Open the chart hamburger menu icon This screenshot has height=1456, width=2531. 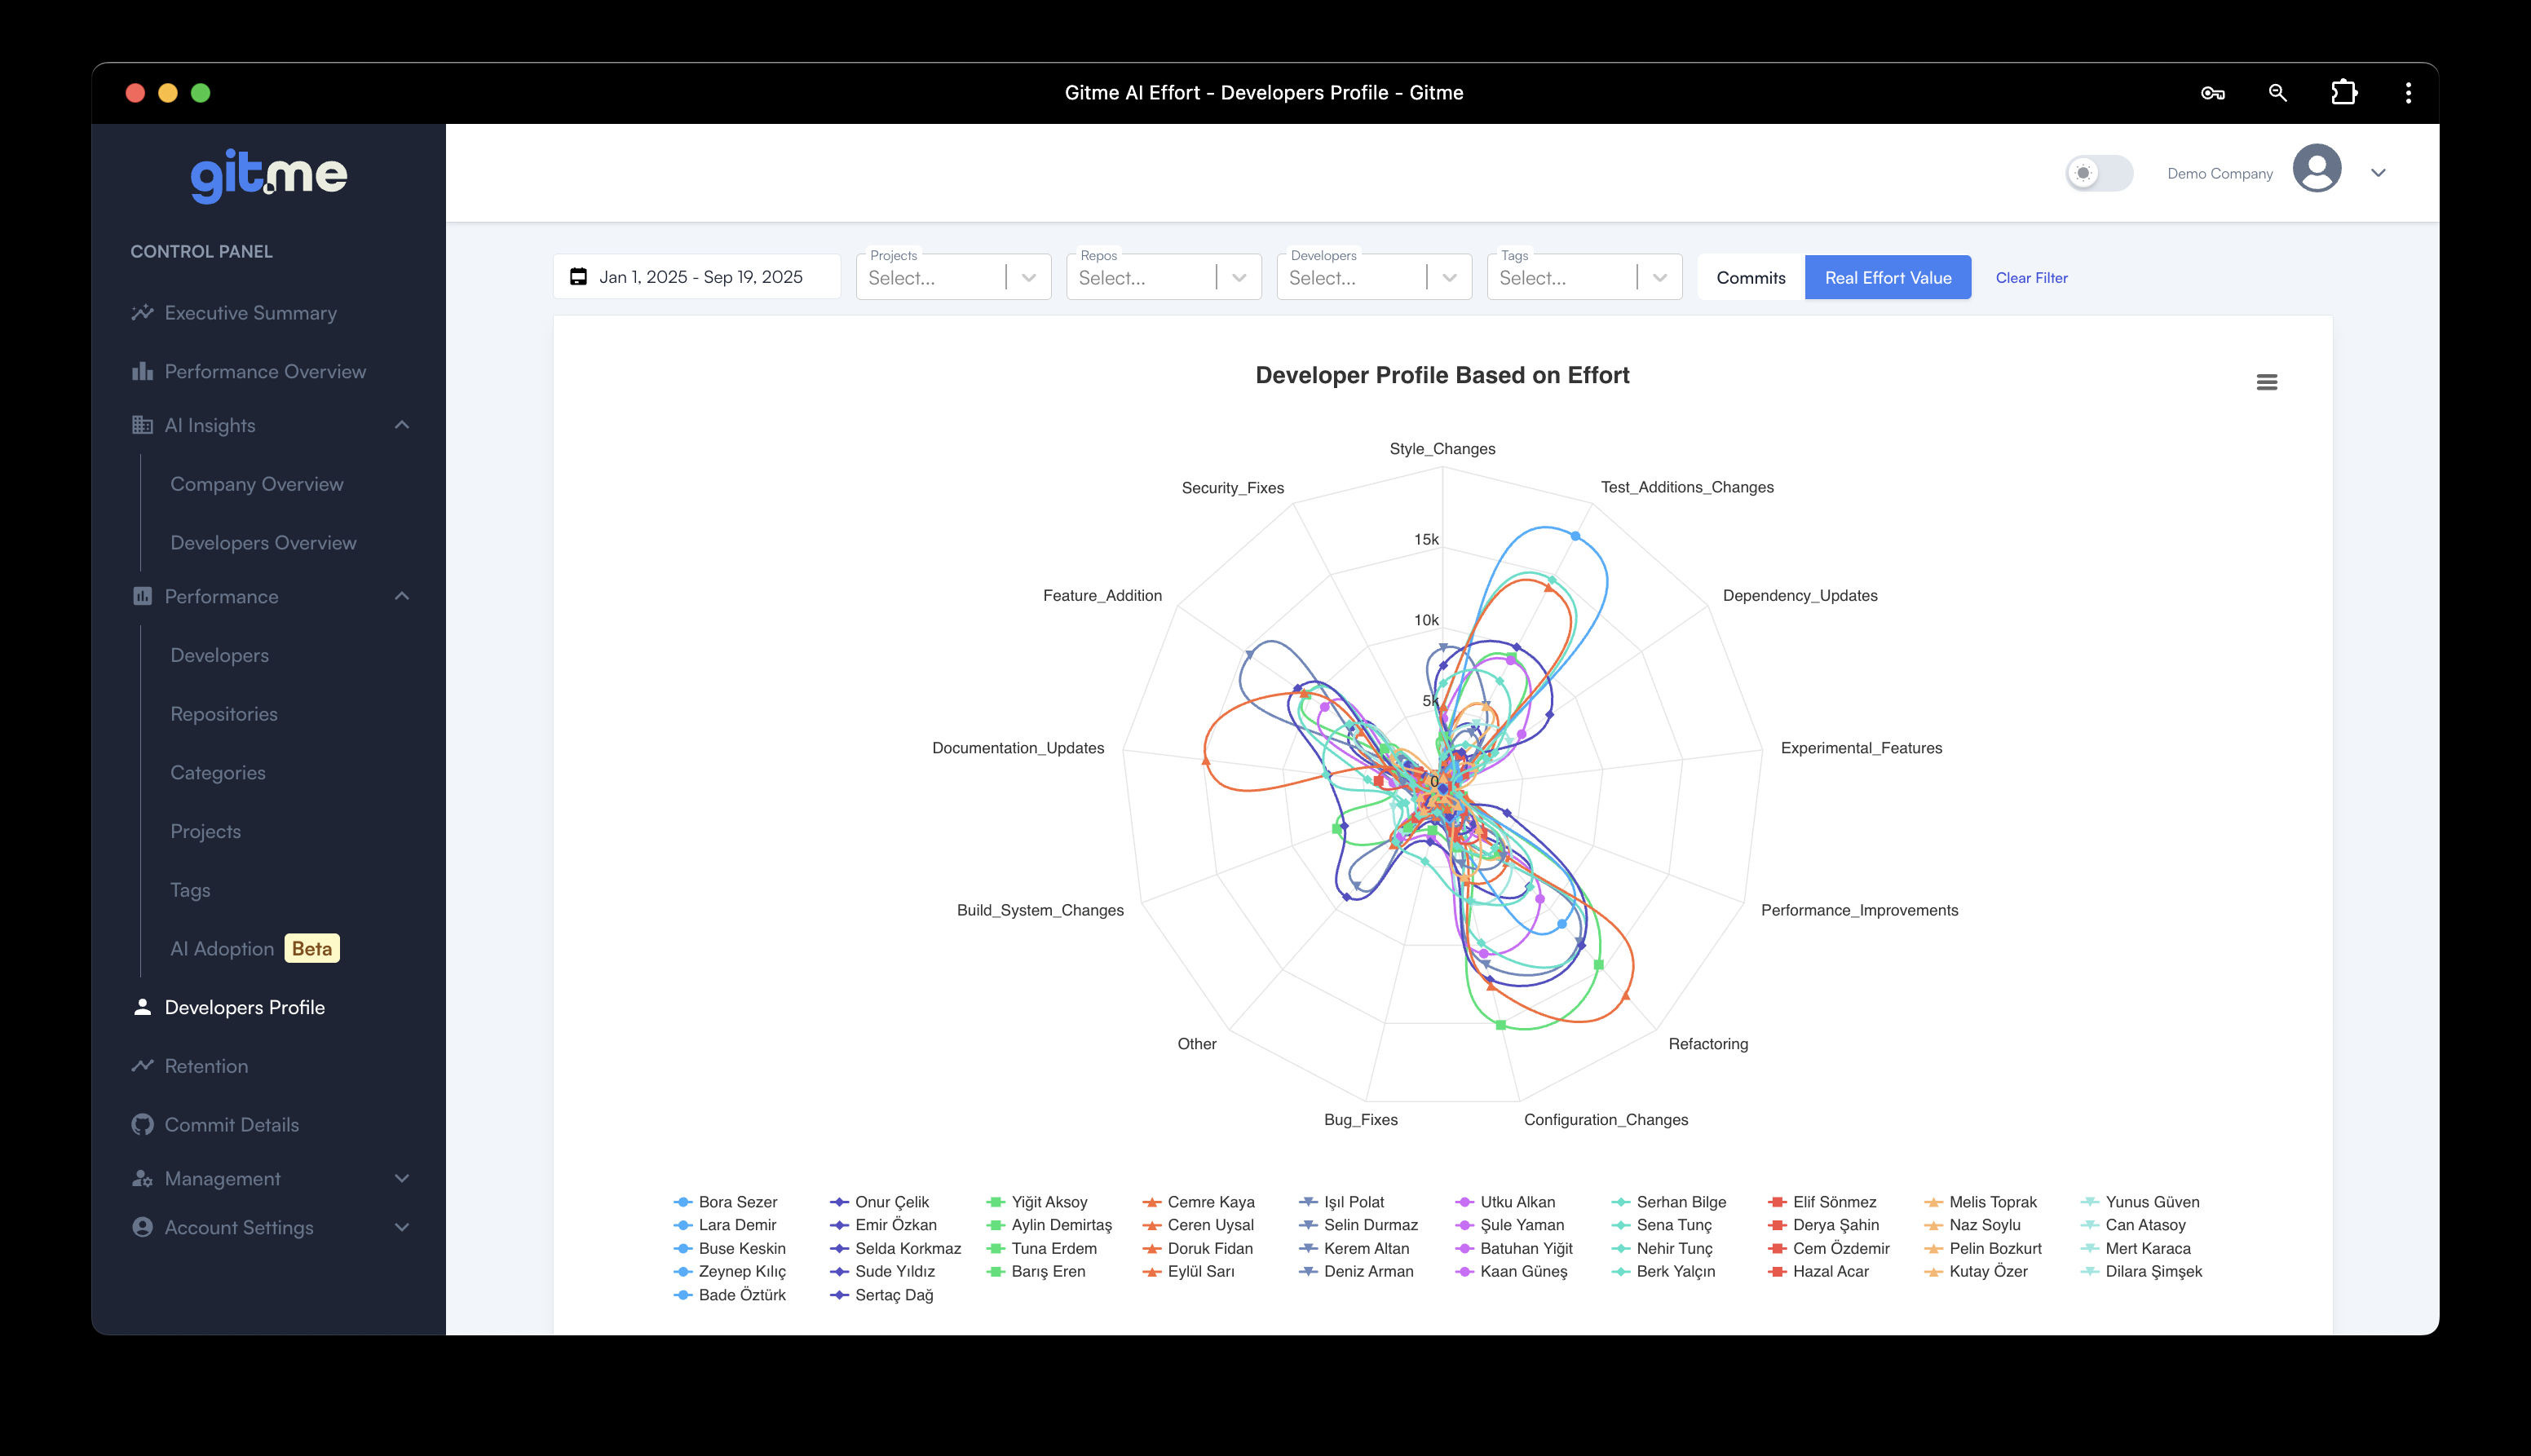pyautogui.click(x=2266, y=382)
